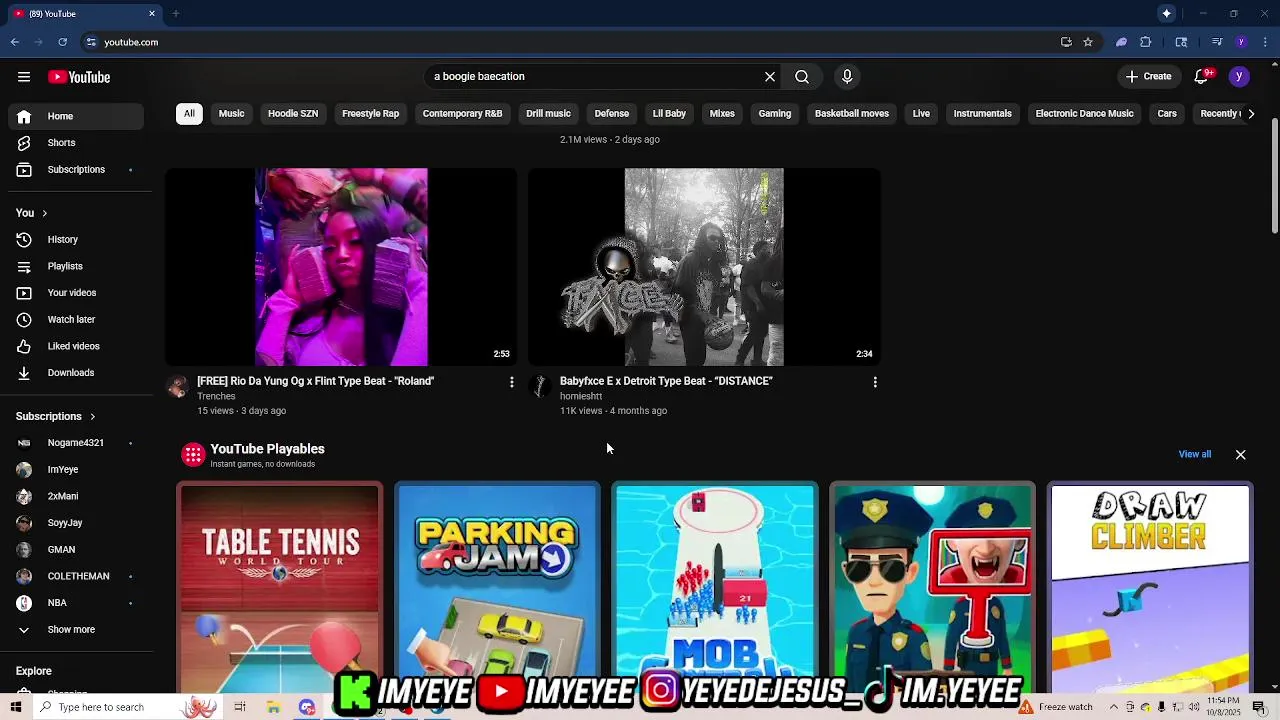Open the Roland type beat thumbnail
The image size is (1280, 720).
(341, 267)
